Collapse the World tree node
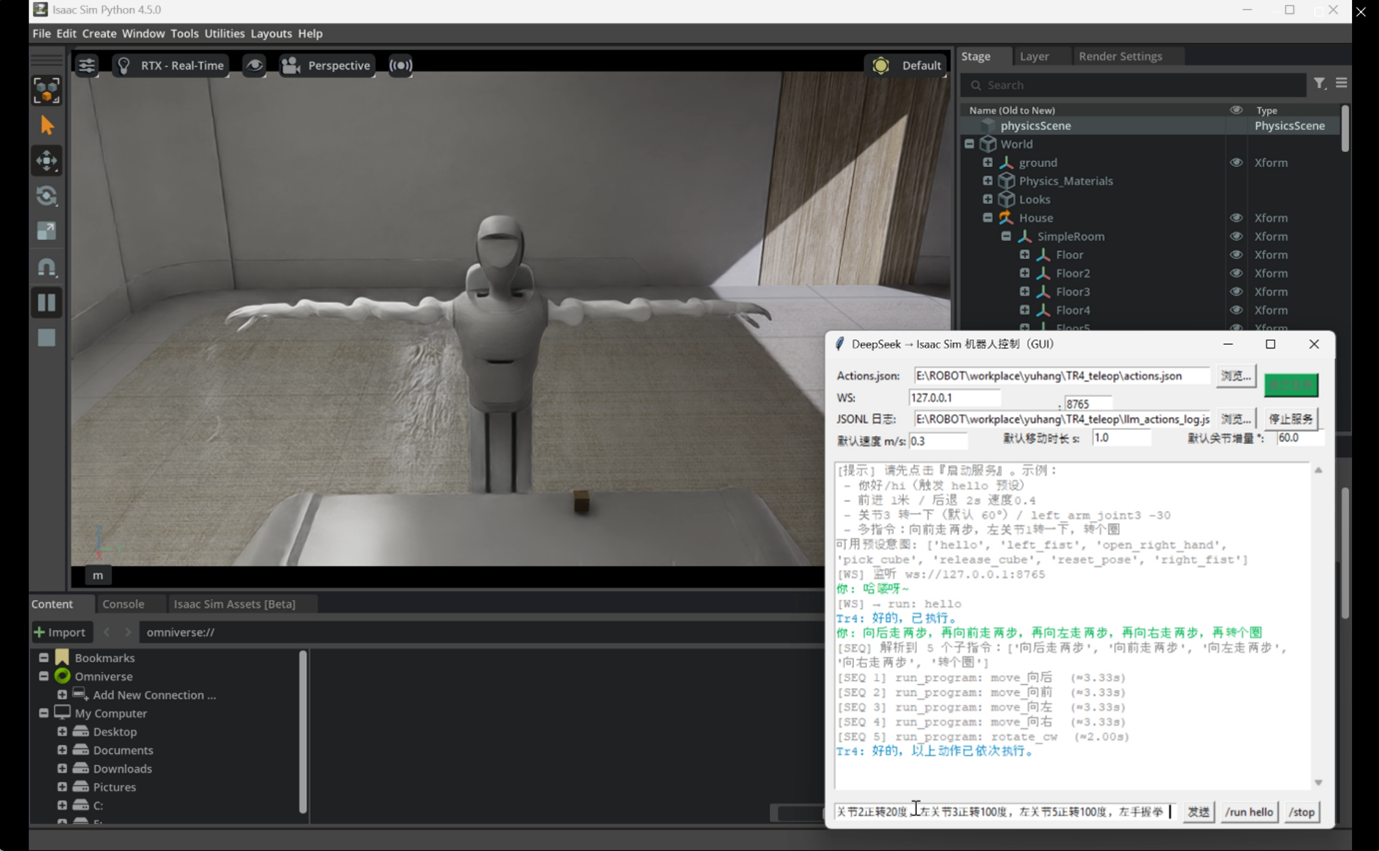Screen dimensions: 1379x851 click(x=969, y=144)
